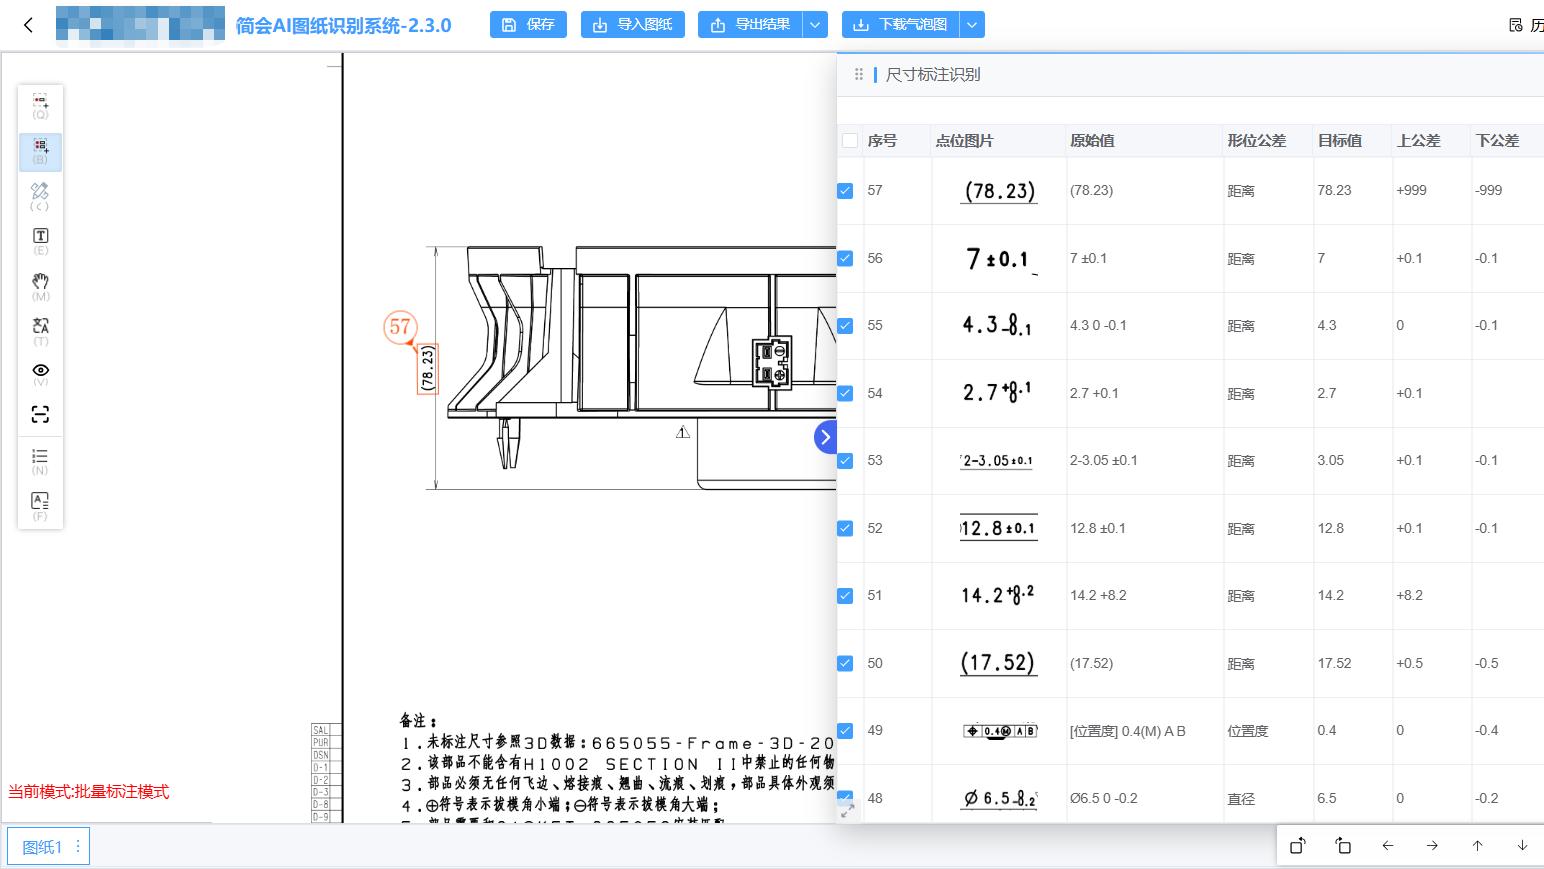Click the point image thumbnail for row 50
Image resolution: width=1544 pixels, height=869 pixels.
998,662
